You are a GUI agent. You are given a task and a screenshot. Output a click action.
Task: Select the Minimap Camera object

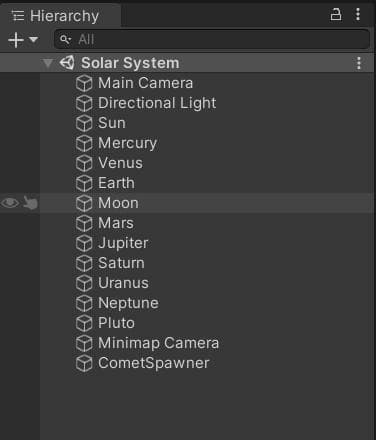coord(158,343)
